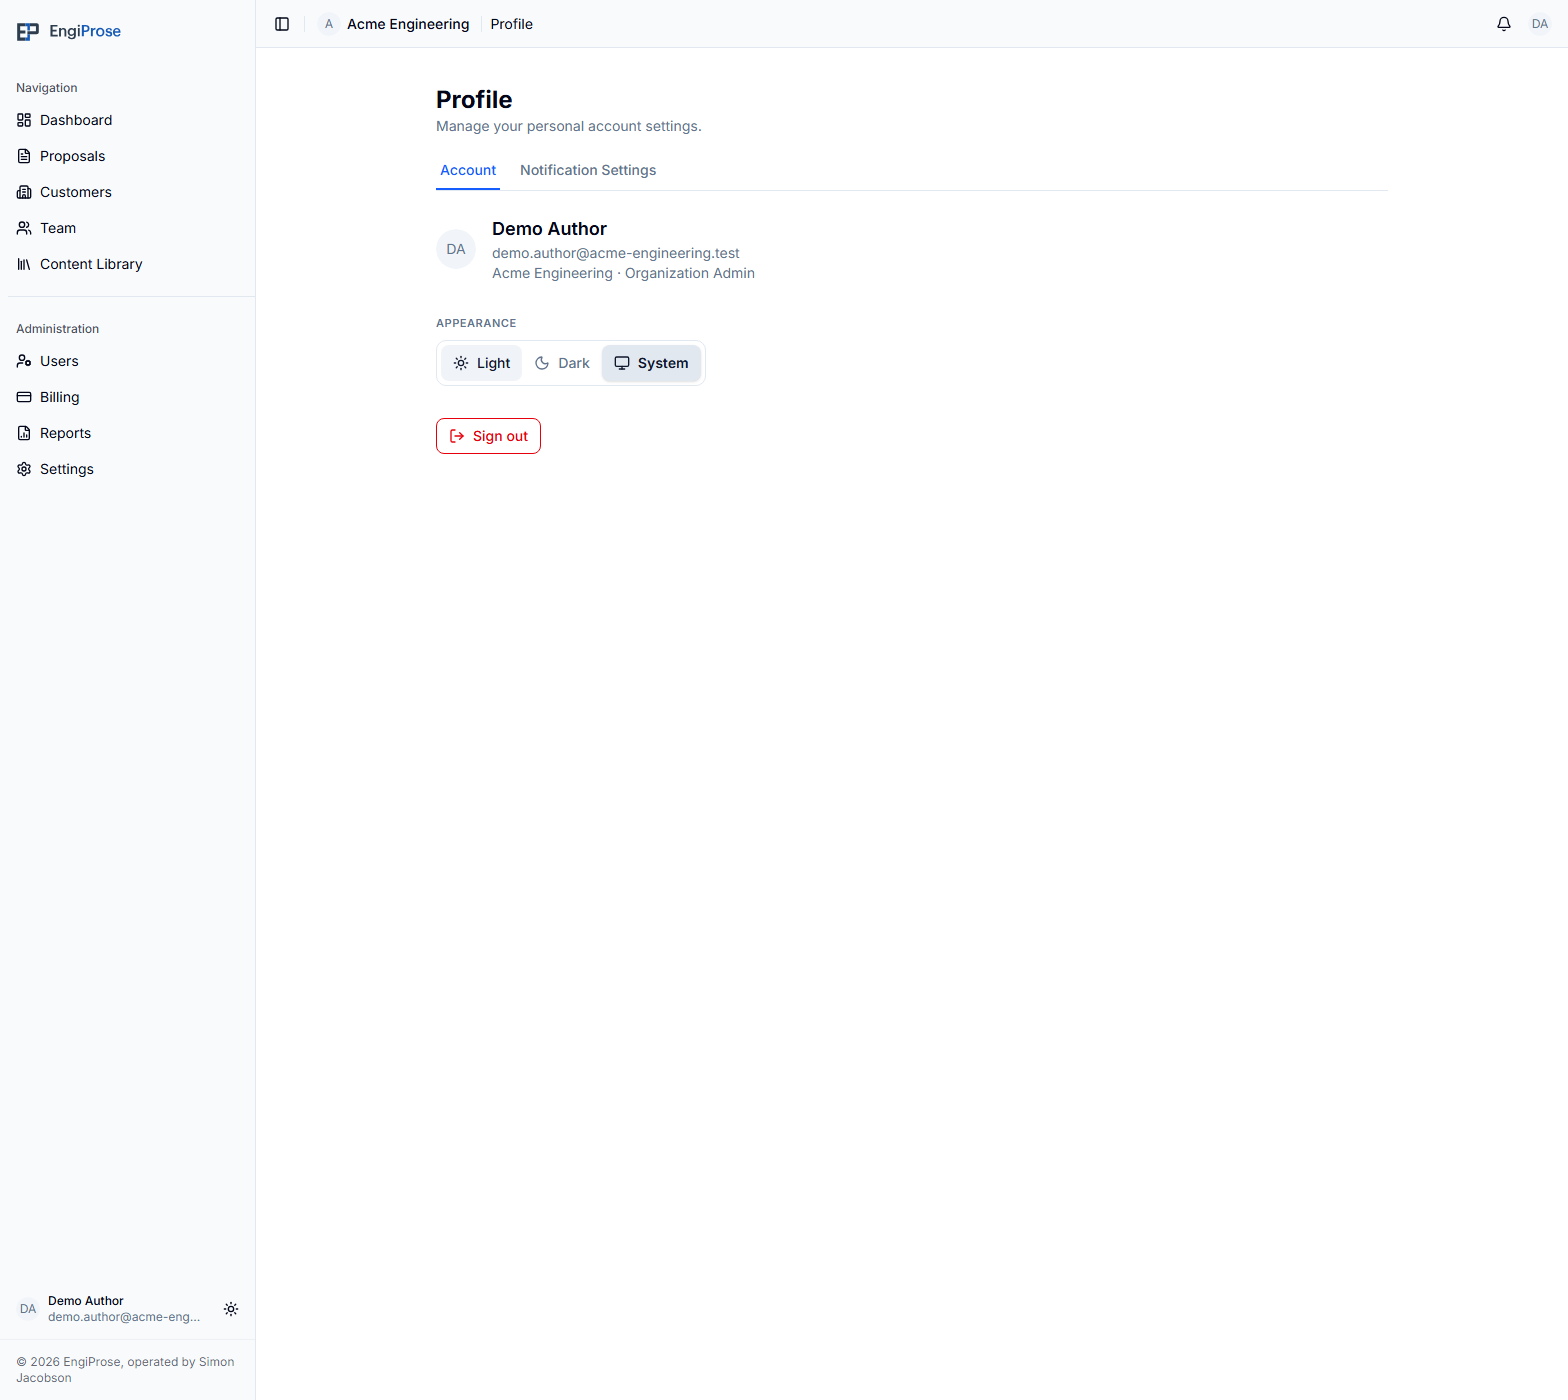
Task: Click Acme Engineering breadcrumb
Action: 408,24
